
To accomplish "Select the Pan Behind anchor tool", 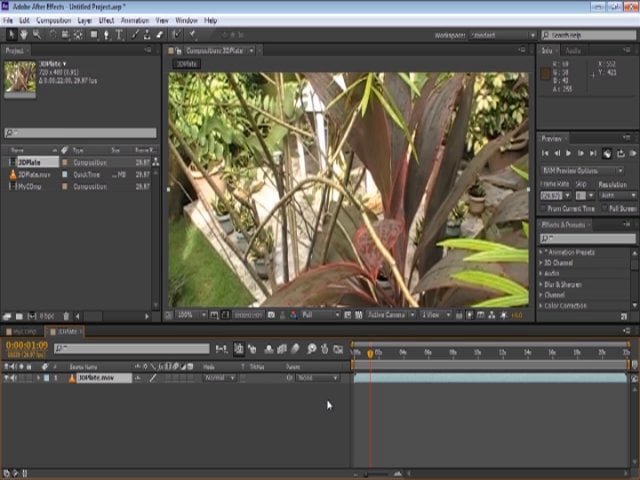I will click(x=78, y=35).
